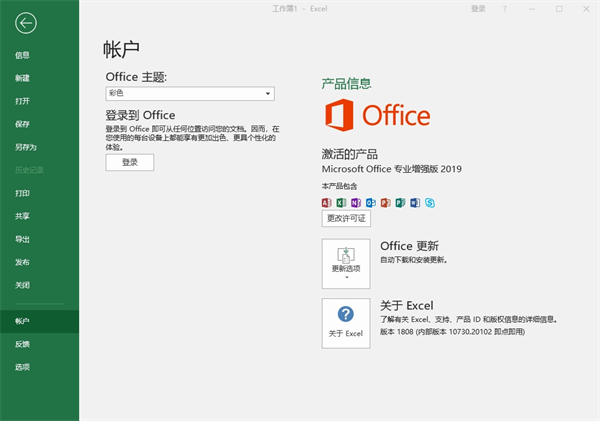Open the 关于 Excel button
This screenshot has height=421, width=600.
[x=346, y=323]
